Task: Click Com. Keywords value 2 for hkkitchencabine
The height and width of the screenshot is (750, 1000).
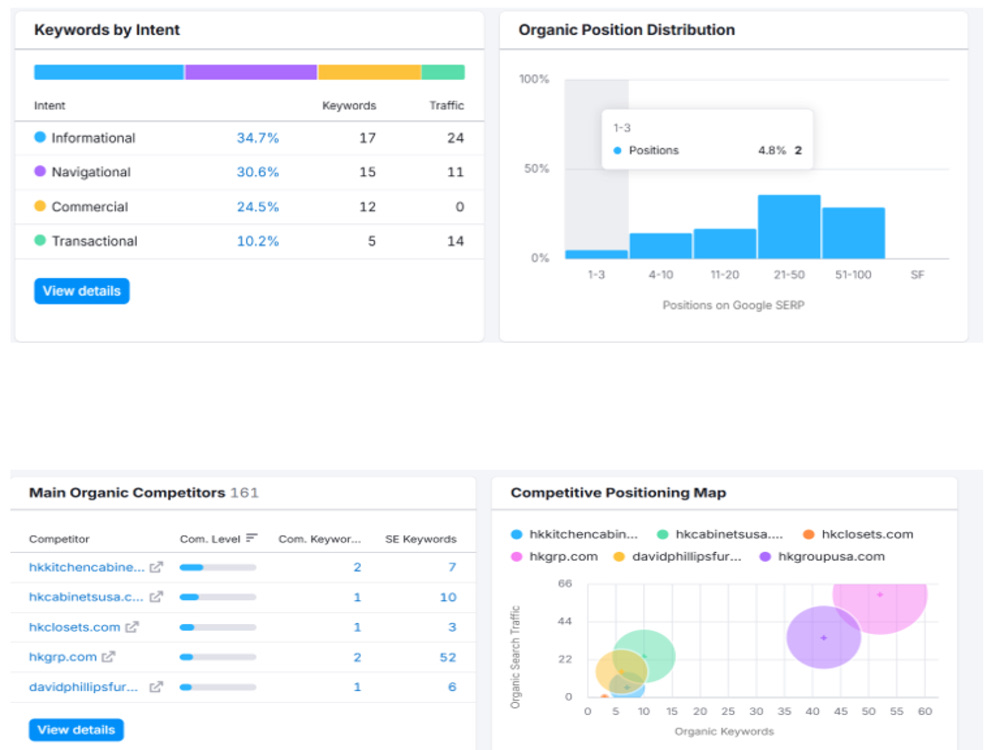Action: tap(357, 567)
